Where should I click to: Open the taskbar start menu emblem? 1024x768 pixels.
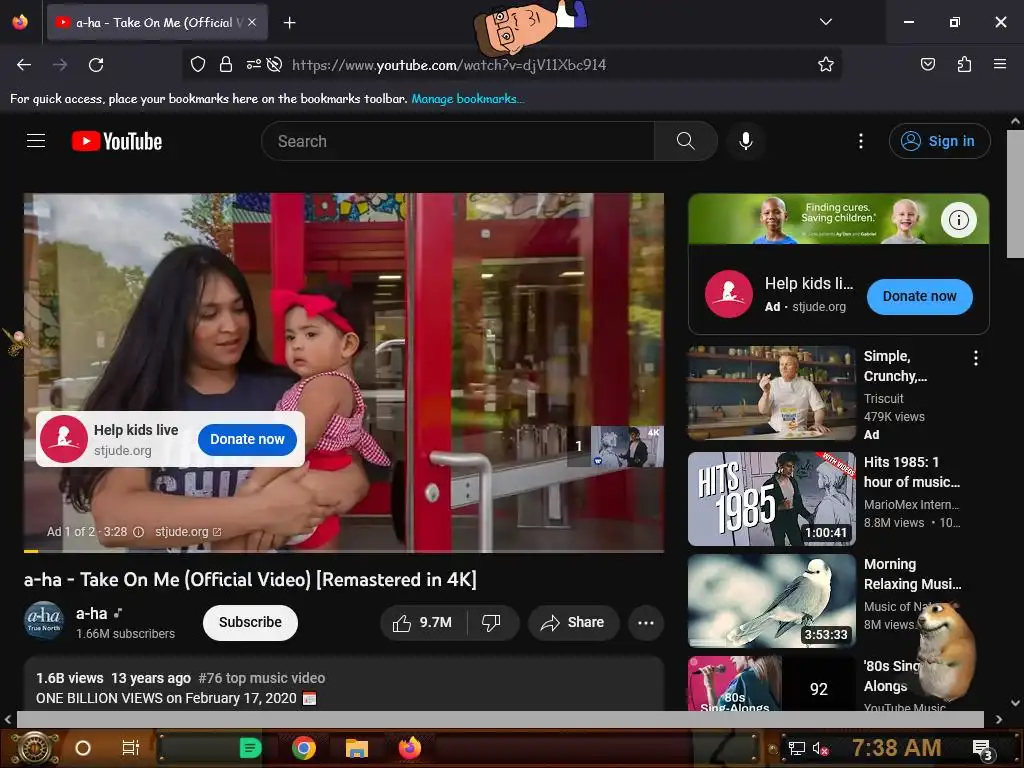tap(37, 748)
